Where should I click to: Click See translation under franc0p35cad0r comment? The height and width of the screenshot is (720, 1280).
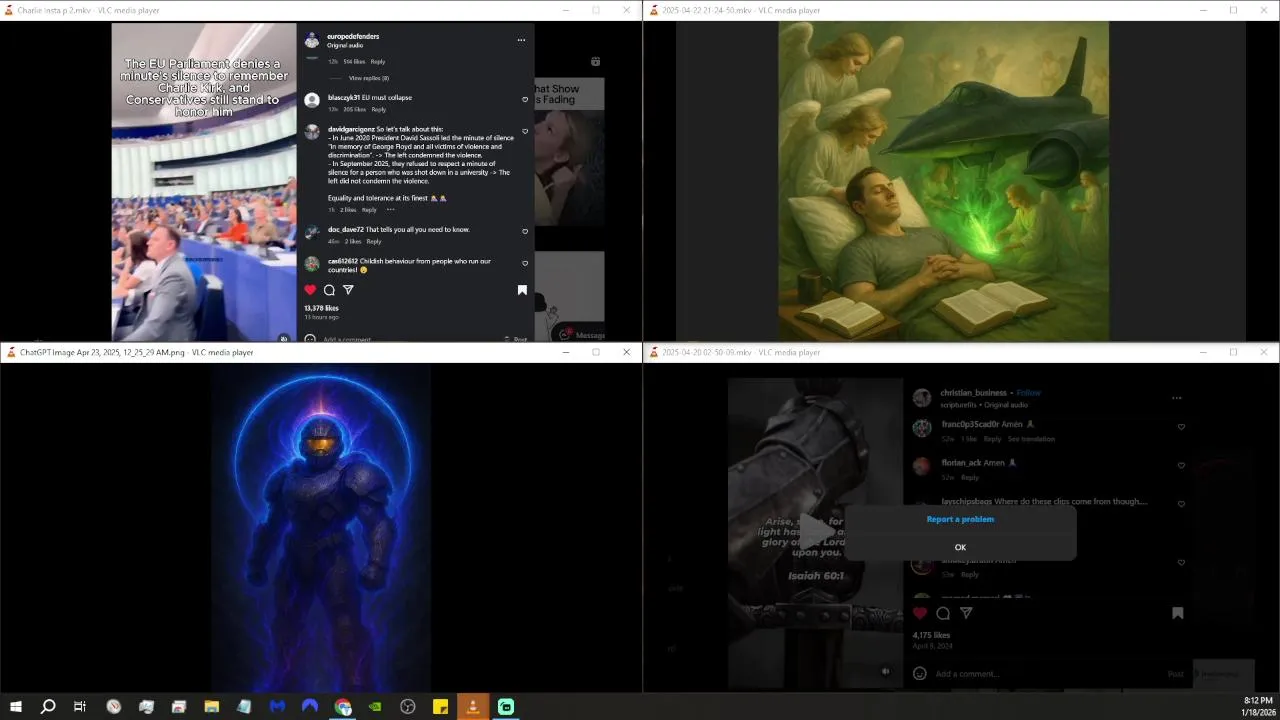point(1031,439)
